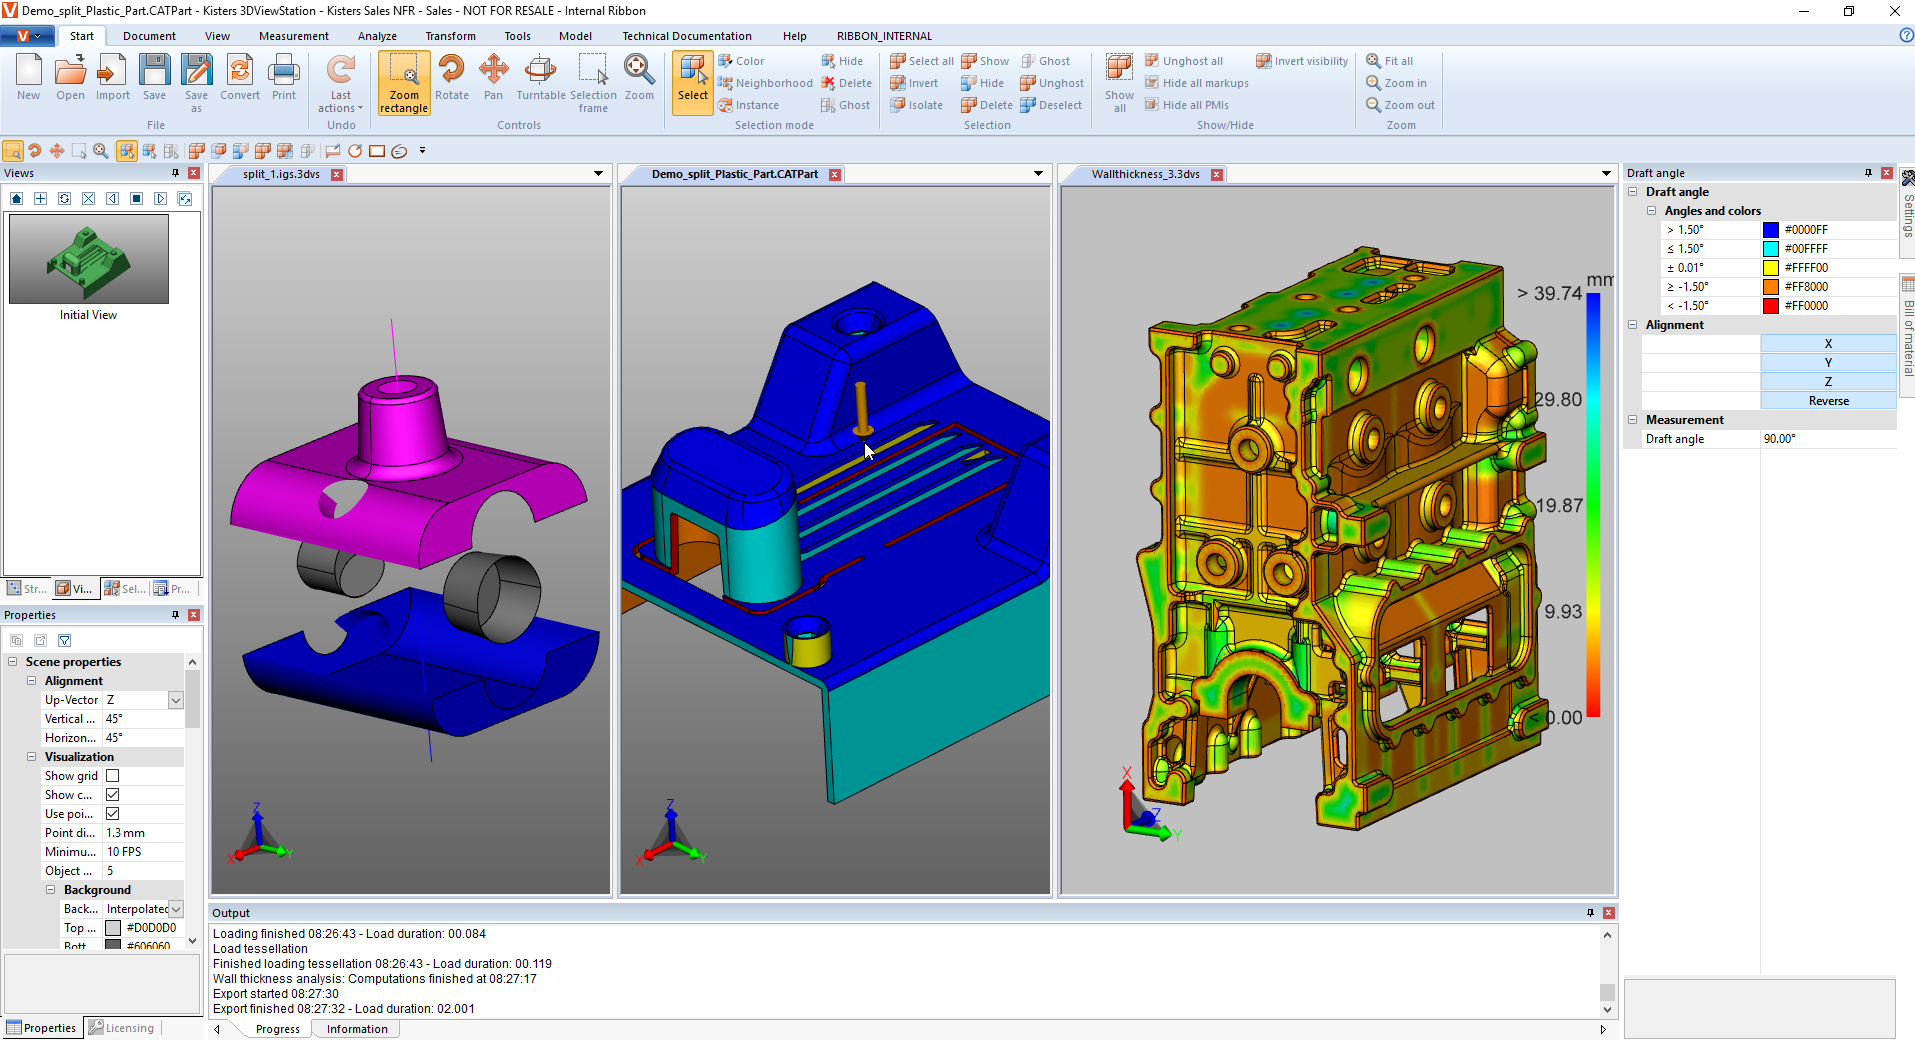This screenshot has width=1915, height=1040.
Task: Open the Background interpolated dropdown
Action: coord(176,909)
